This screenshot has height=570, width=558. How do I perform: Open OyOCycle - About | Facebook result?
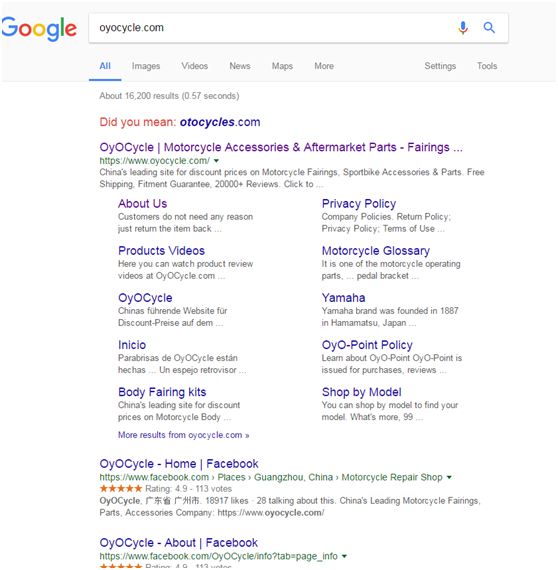pyautogui.click(x=178, y=543)
